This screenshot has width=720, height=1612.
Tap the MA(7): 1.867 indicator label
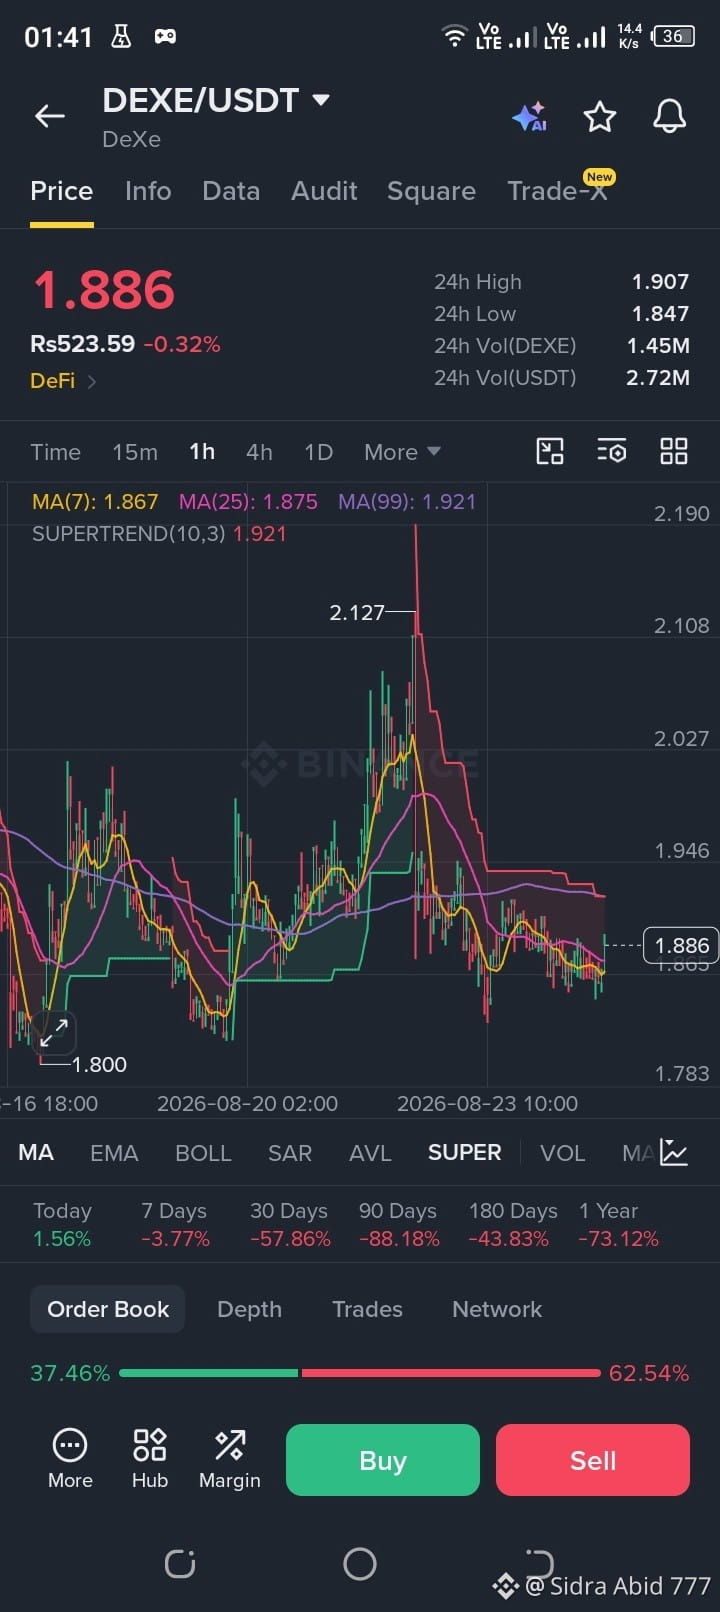[x=95, y=502]
